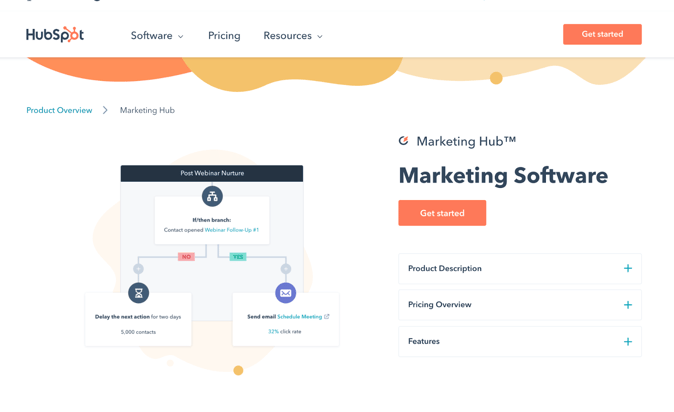The height and width of the screenshot is (412, 674).
Task: Open the Webinar Follow-Up #1 link
Action: [232, 230]
